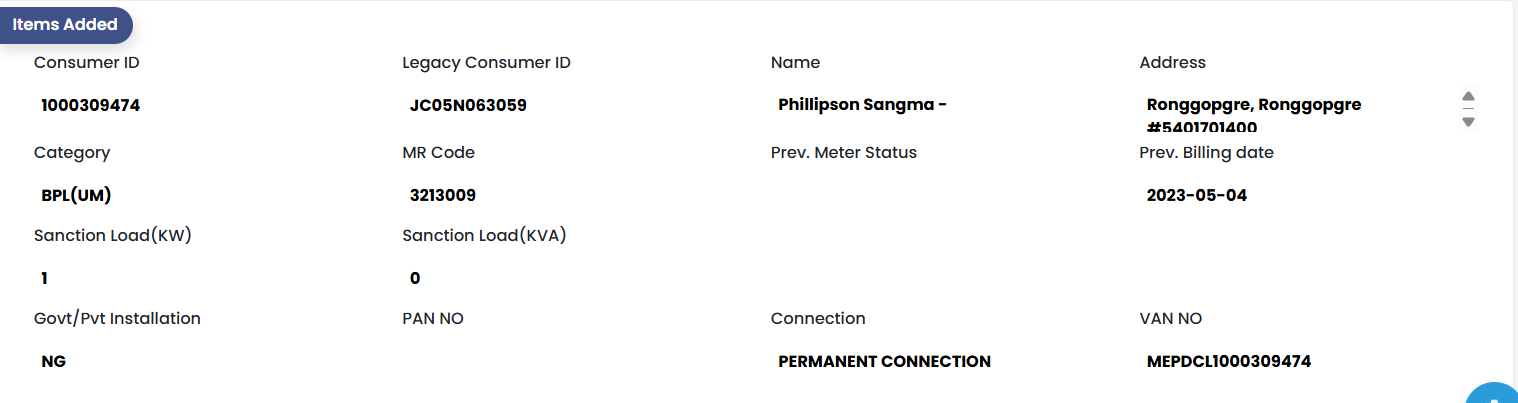This screenshot has width=1518, height=403.
Task: Click the Sanction Load(KVA) value 0
Action: point(415,279)
